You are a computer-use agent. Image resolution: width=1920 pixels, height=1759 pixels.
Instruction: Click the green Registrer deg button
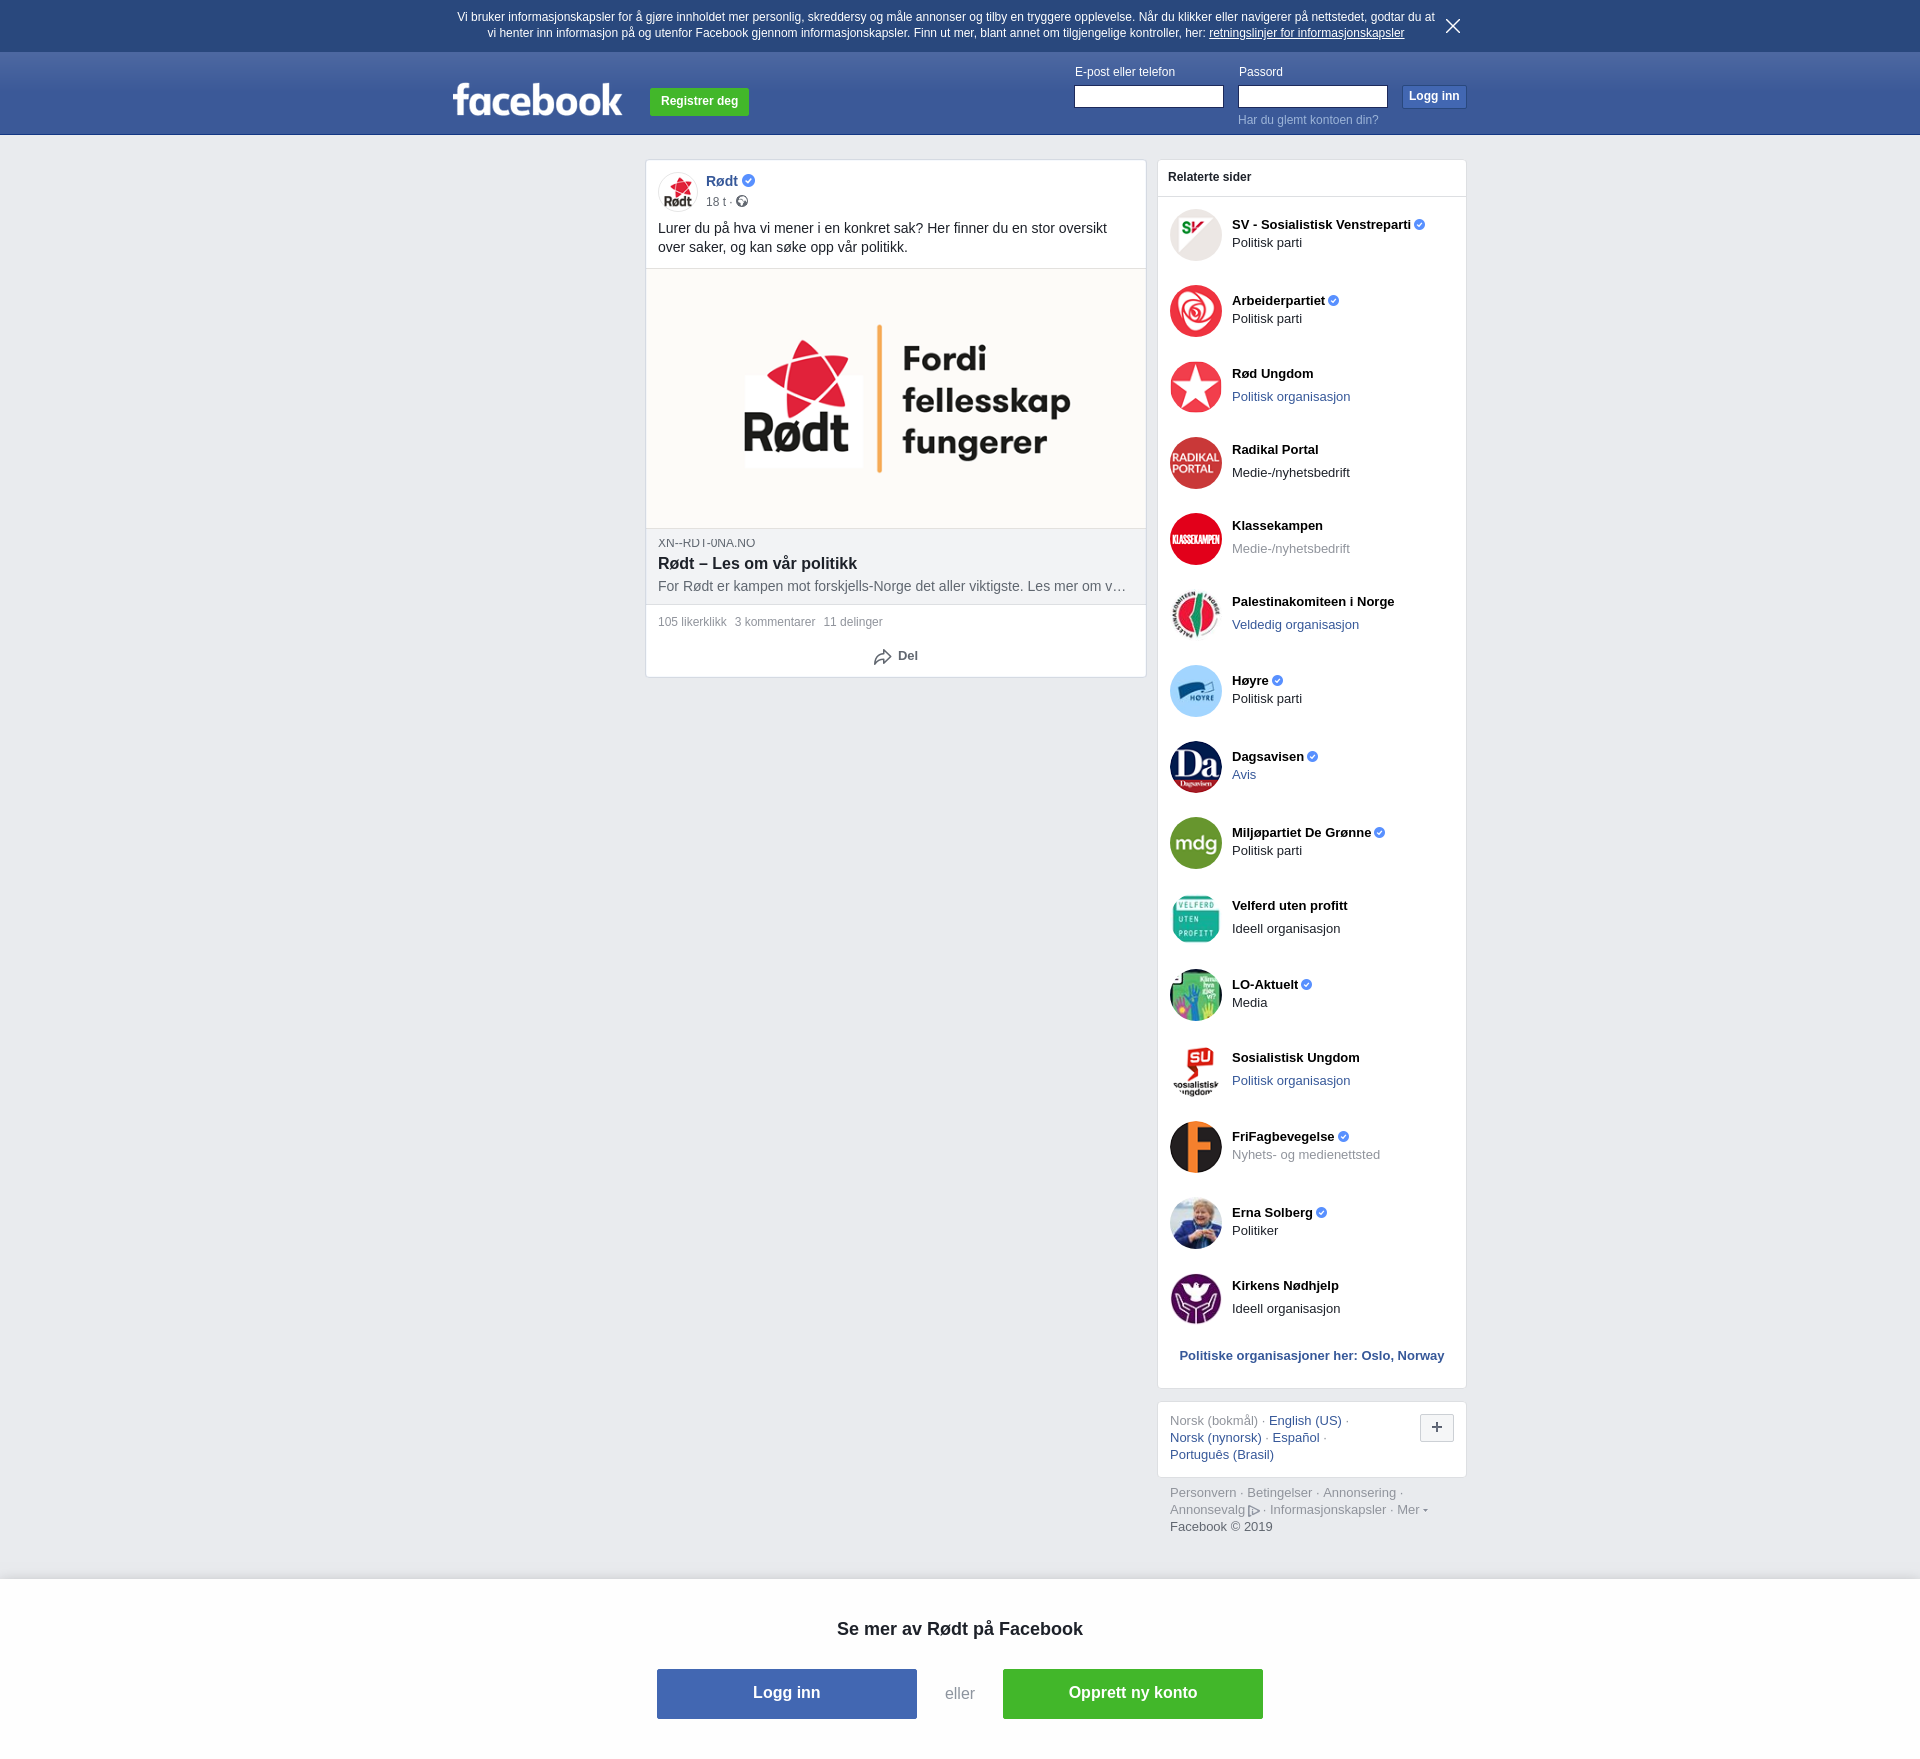(699, 102)
